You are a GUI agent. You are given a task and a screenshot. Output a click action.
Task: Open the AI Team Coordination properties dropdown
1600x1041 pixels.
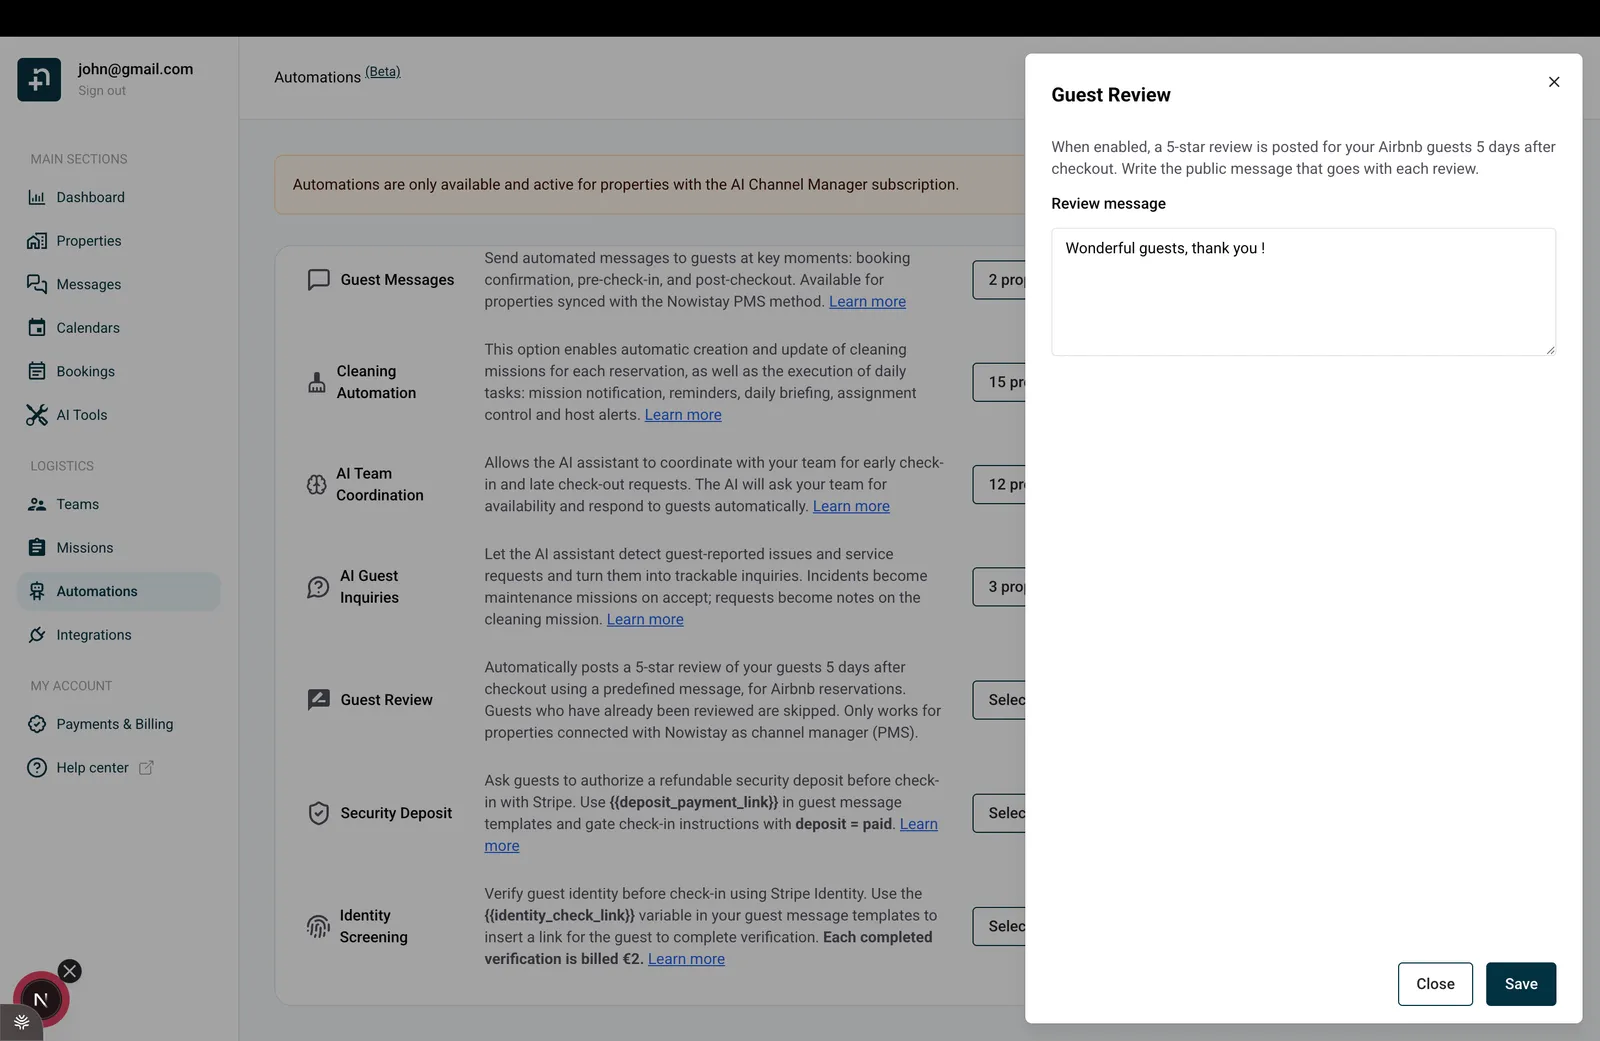(x=999, y=485)
